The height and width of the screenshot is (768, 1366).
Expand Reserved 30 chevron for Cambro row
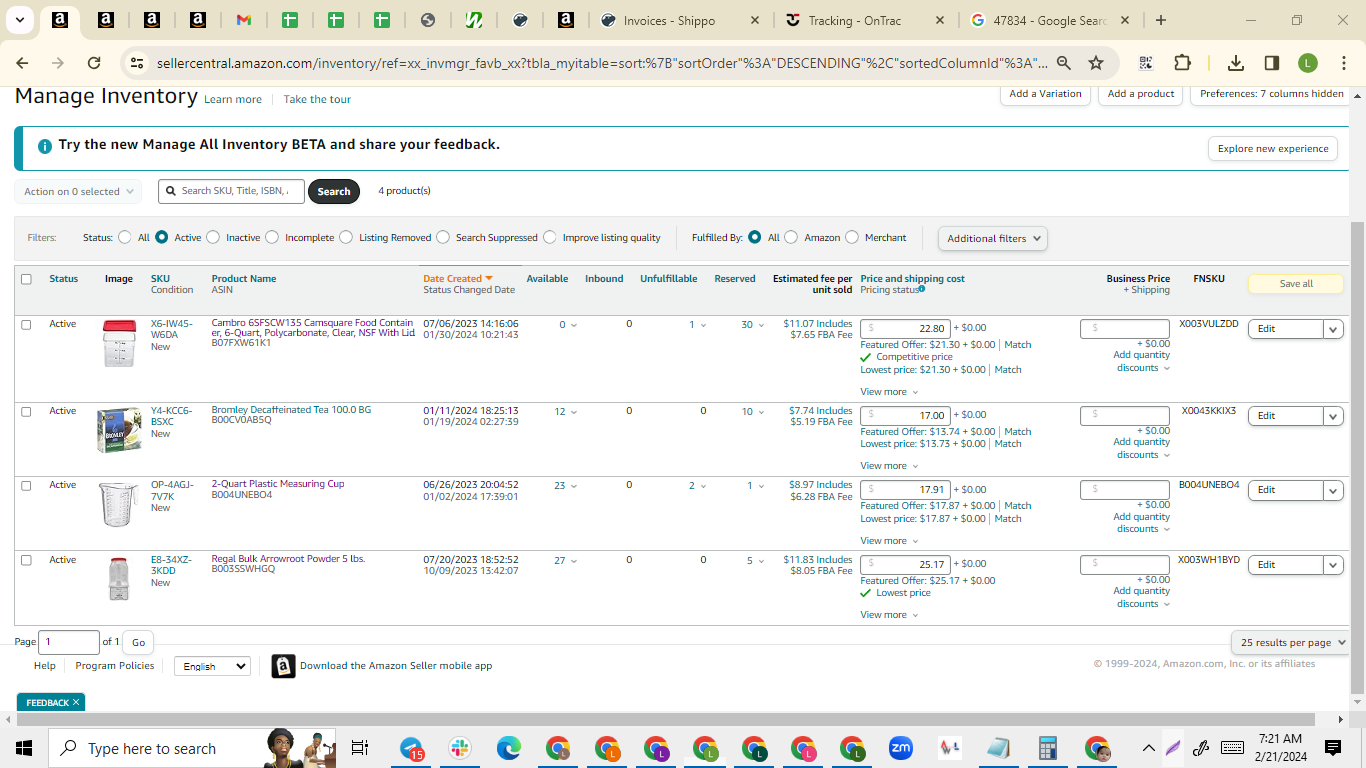tap(761, 325)
